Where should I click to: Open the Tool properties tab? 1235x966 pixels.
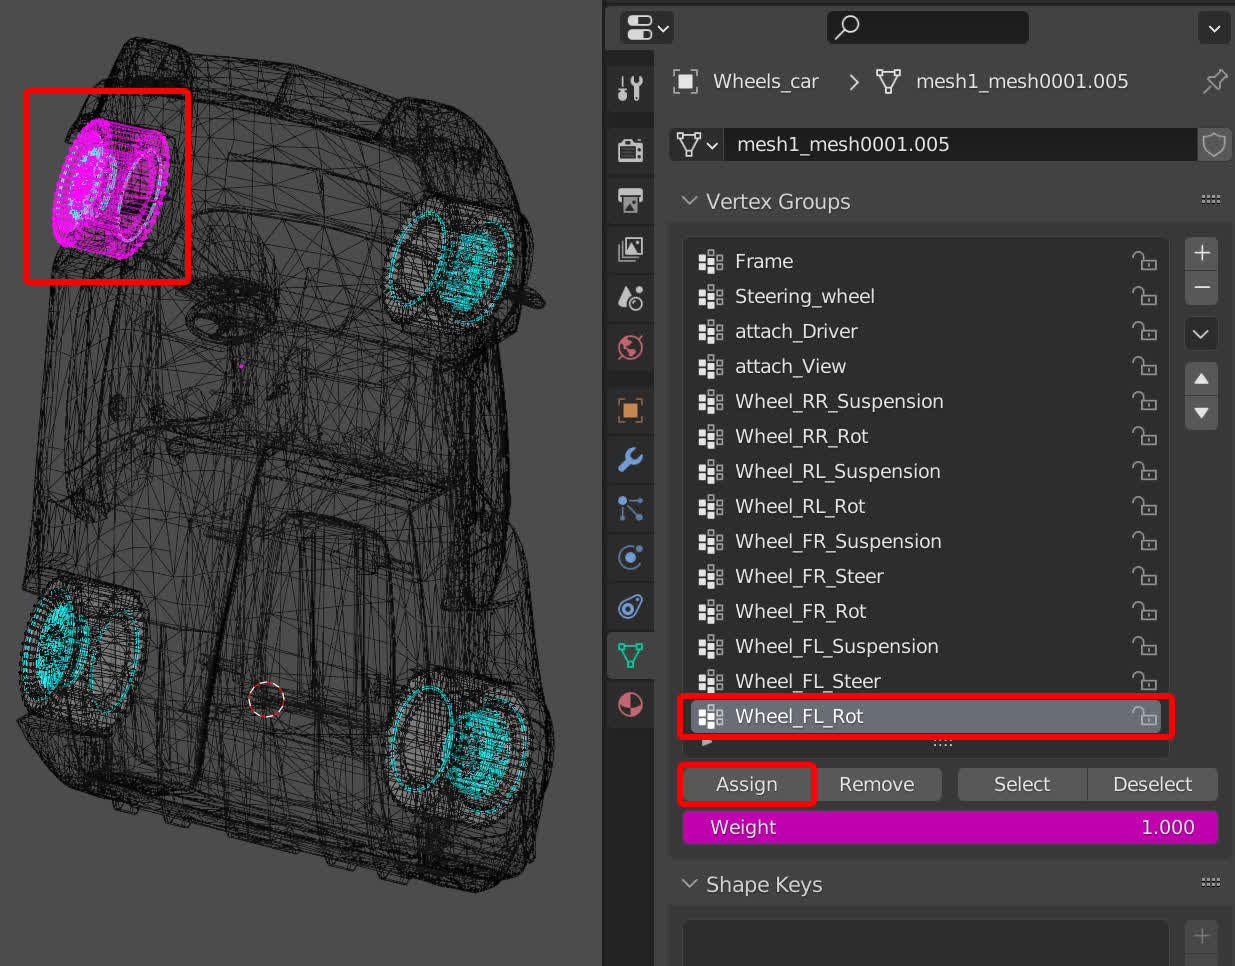click(630, 89)
